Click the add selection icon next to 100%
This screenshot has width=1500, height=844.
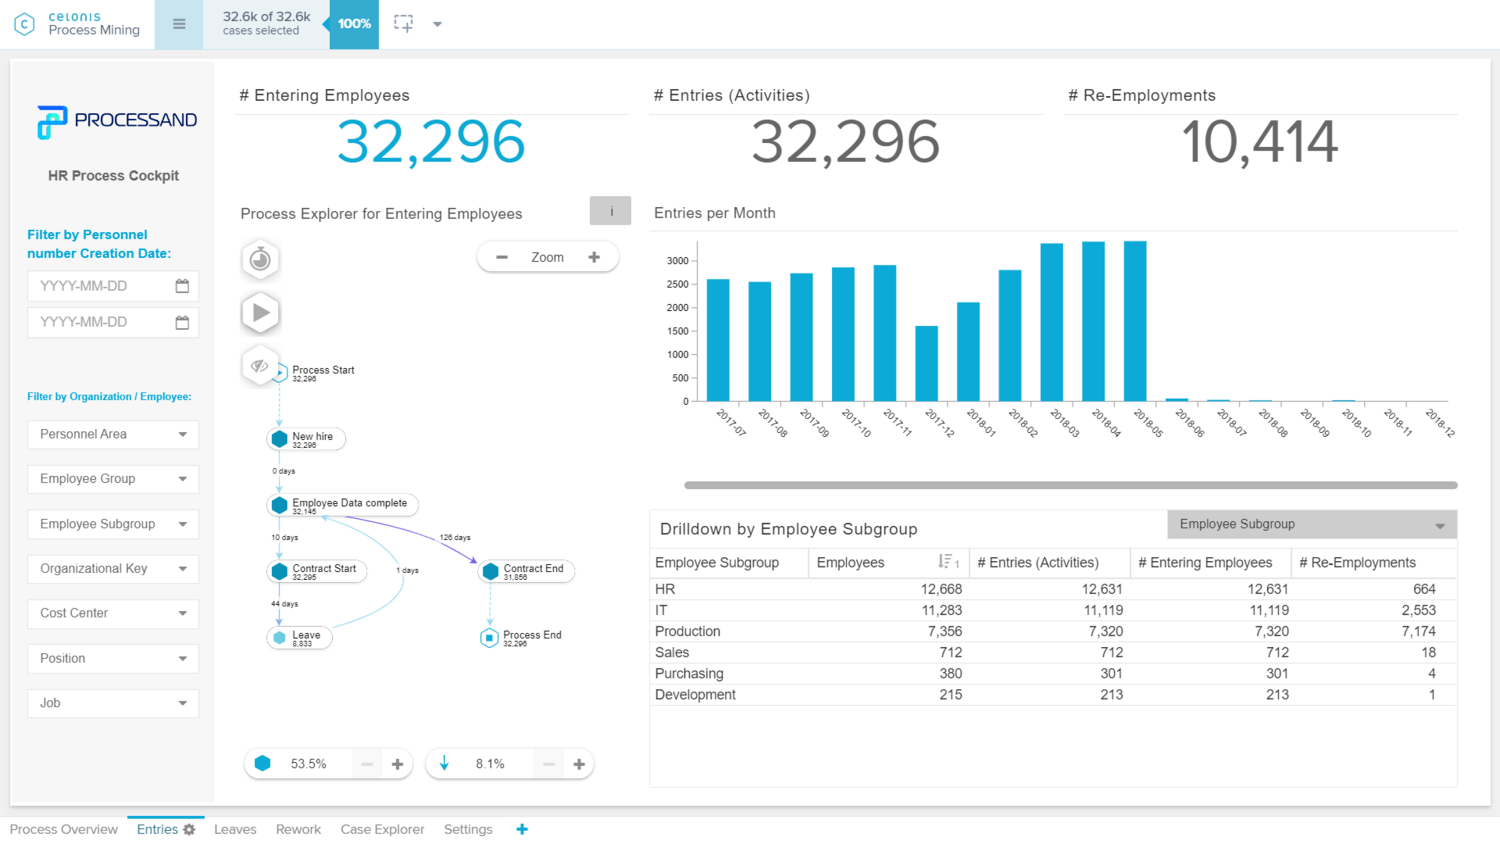[404, 21]
